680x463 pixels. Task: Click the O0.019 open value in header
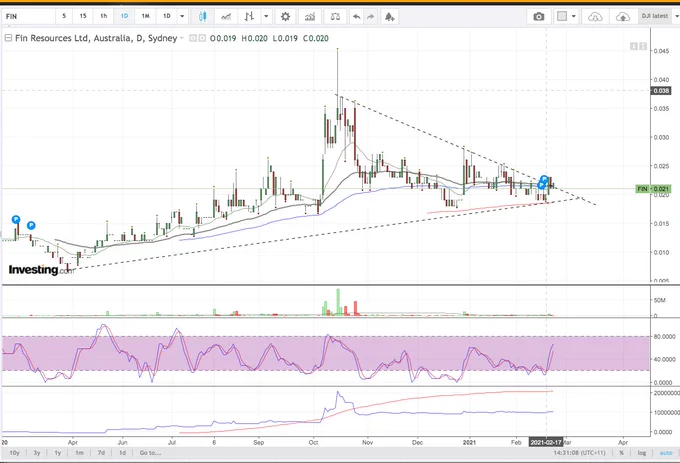223,38
